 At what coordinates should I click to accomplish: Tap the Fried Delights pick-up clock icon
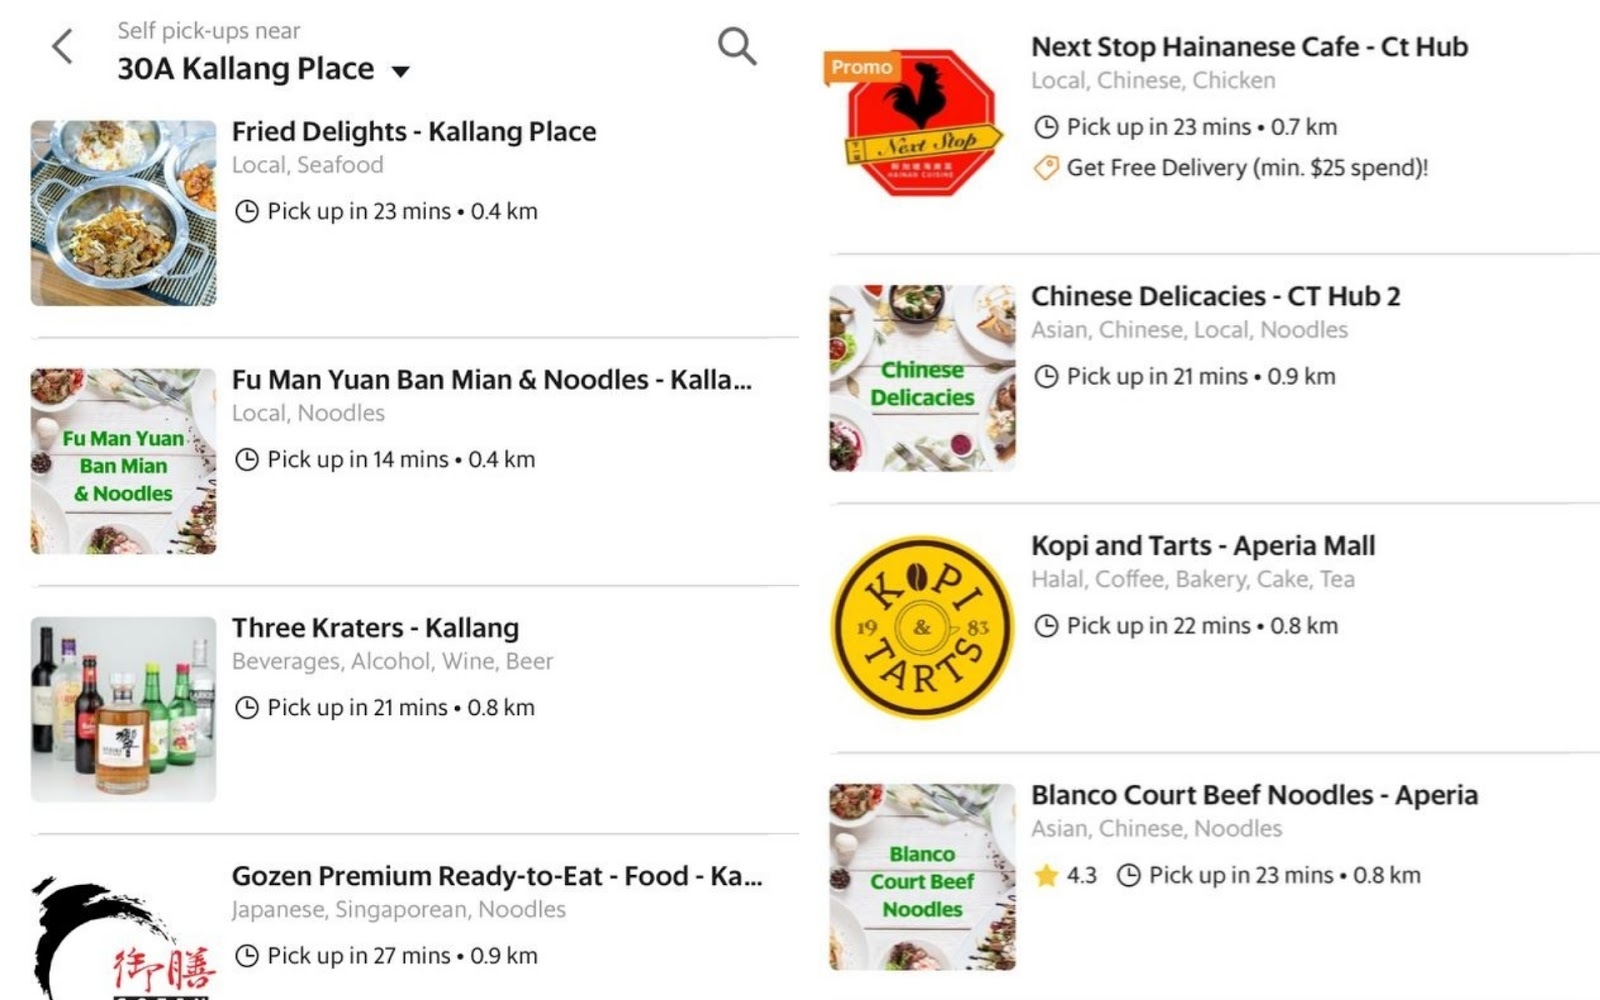tap(246, 212)
